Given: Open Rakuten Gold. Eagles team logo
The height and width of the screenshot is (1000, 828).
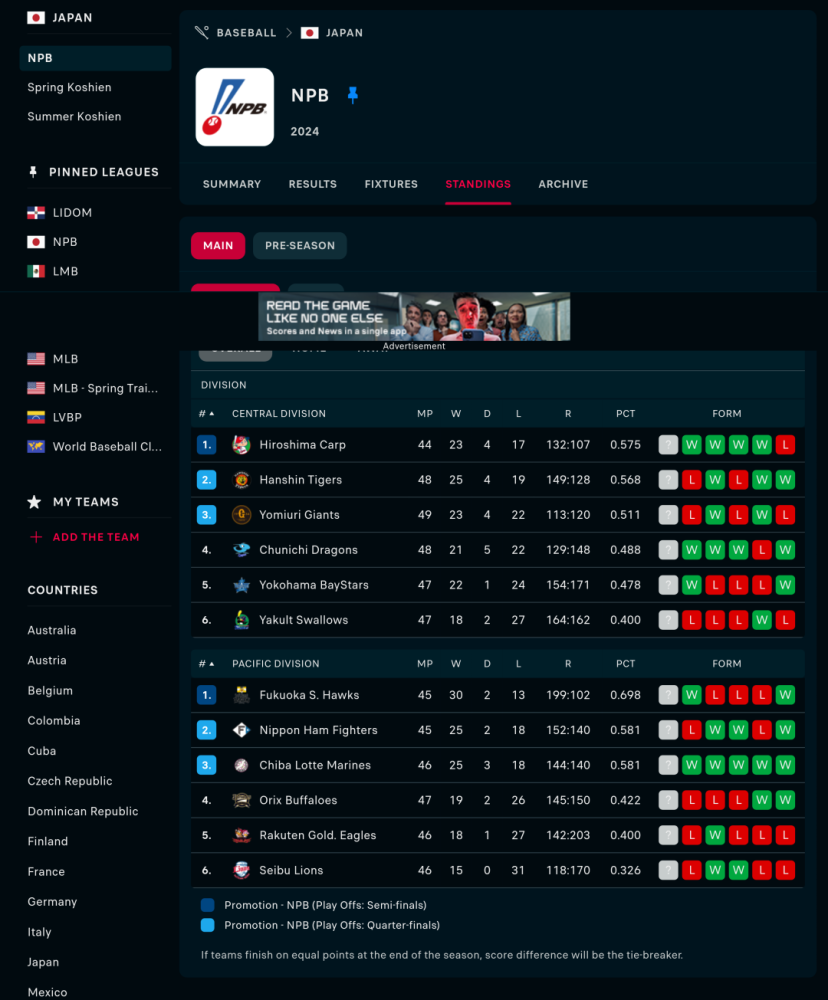Looking at the screenshot, I should tap(241, 835).
